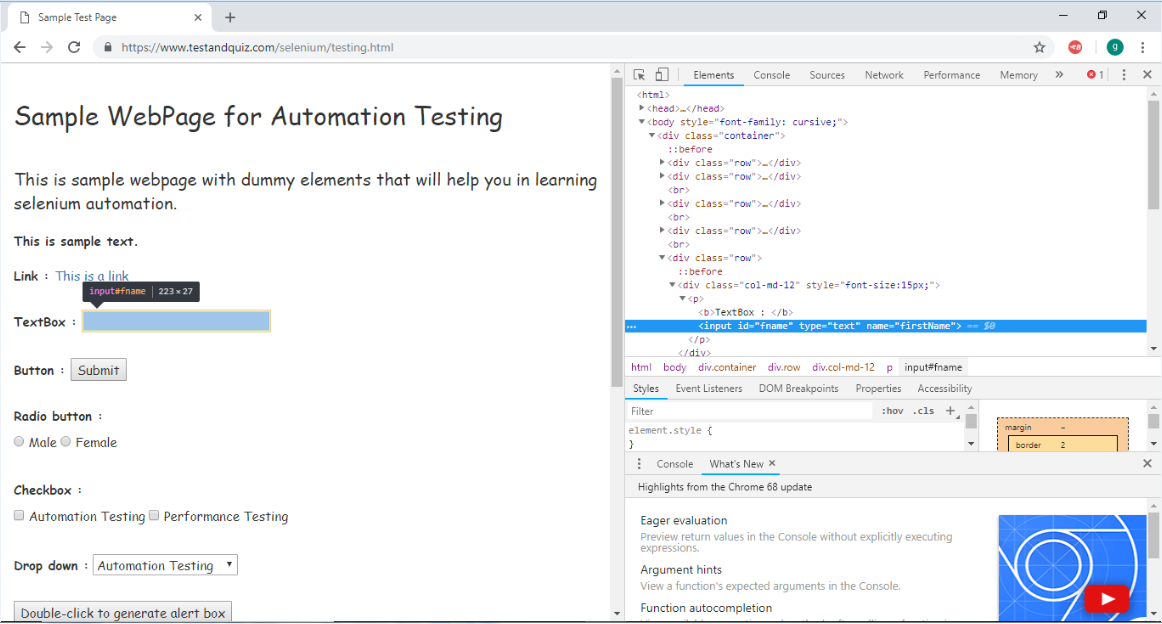
Task: Open the DevTools three-dot customize menu
Action: (x=1124, y=75)
